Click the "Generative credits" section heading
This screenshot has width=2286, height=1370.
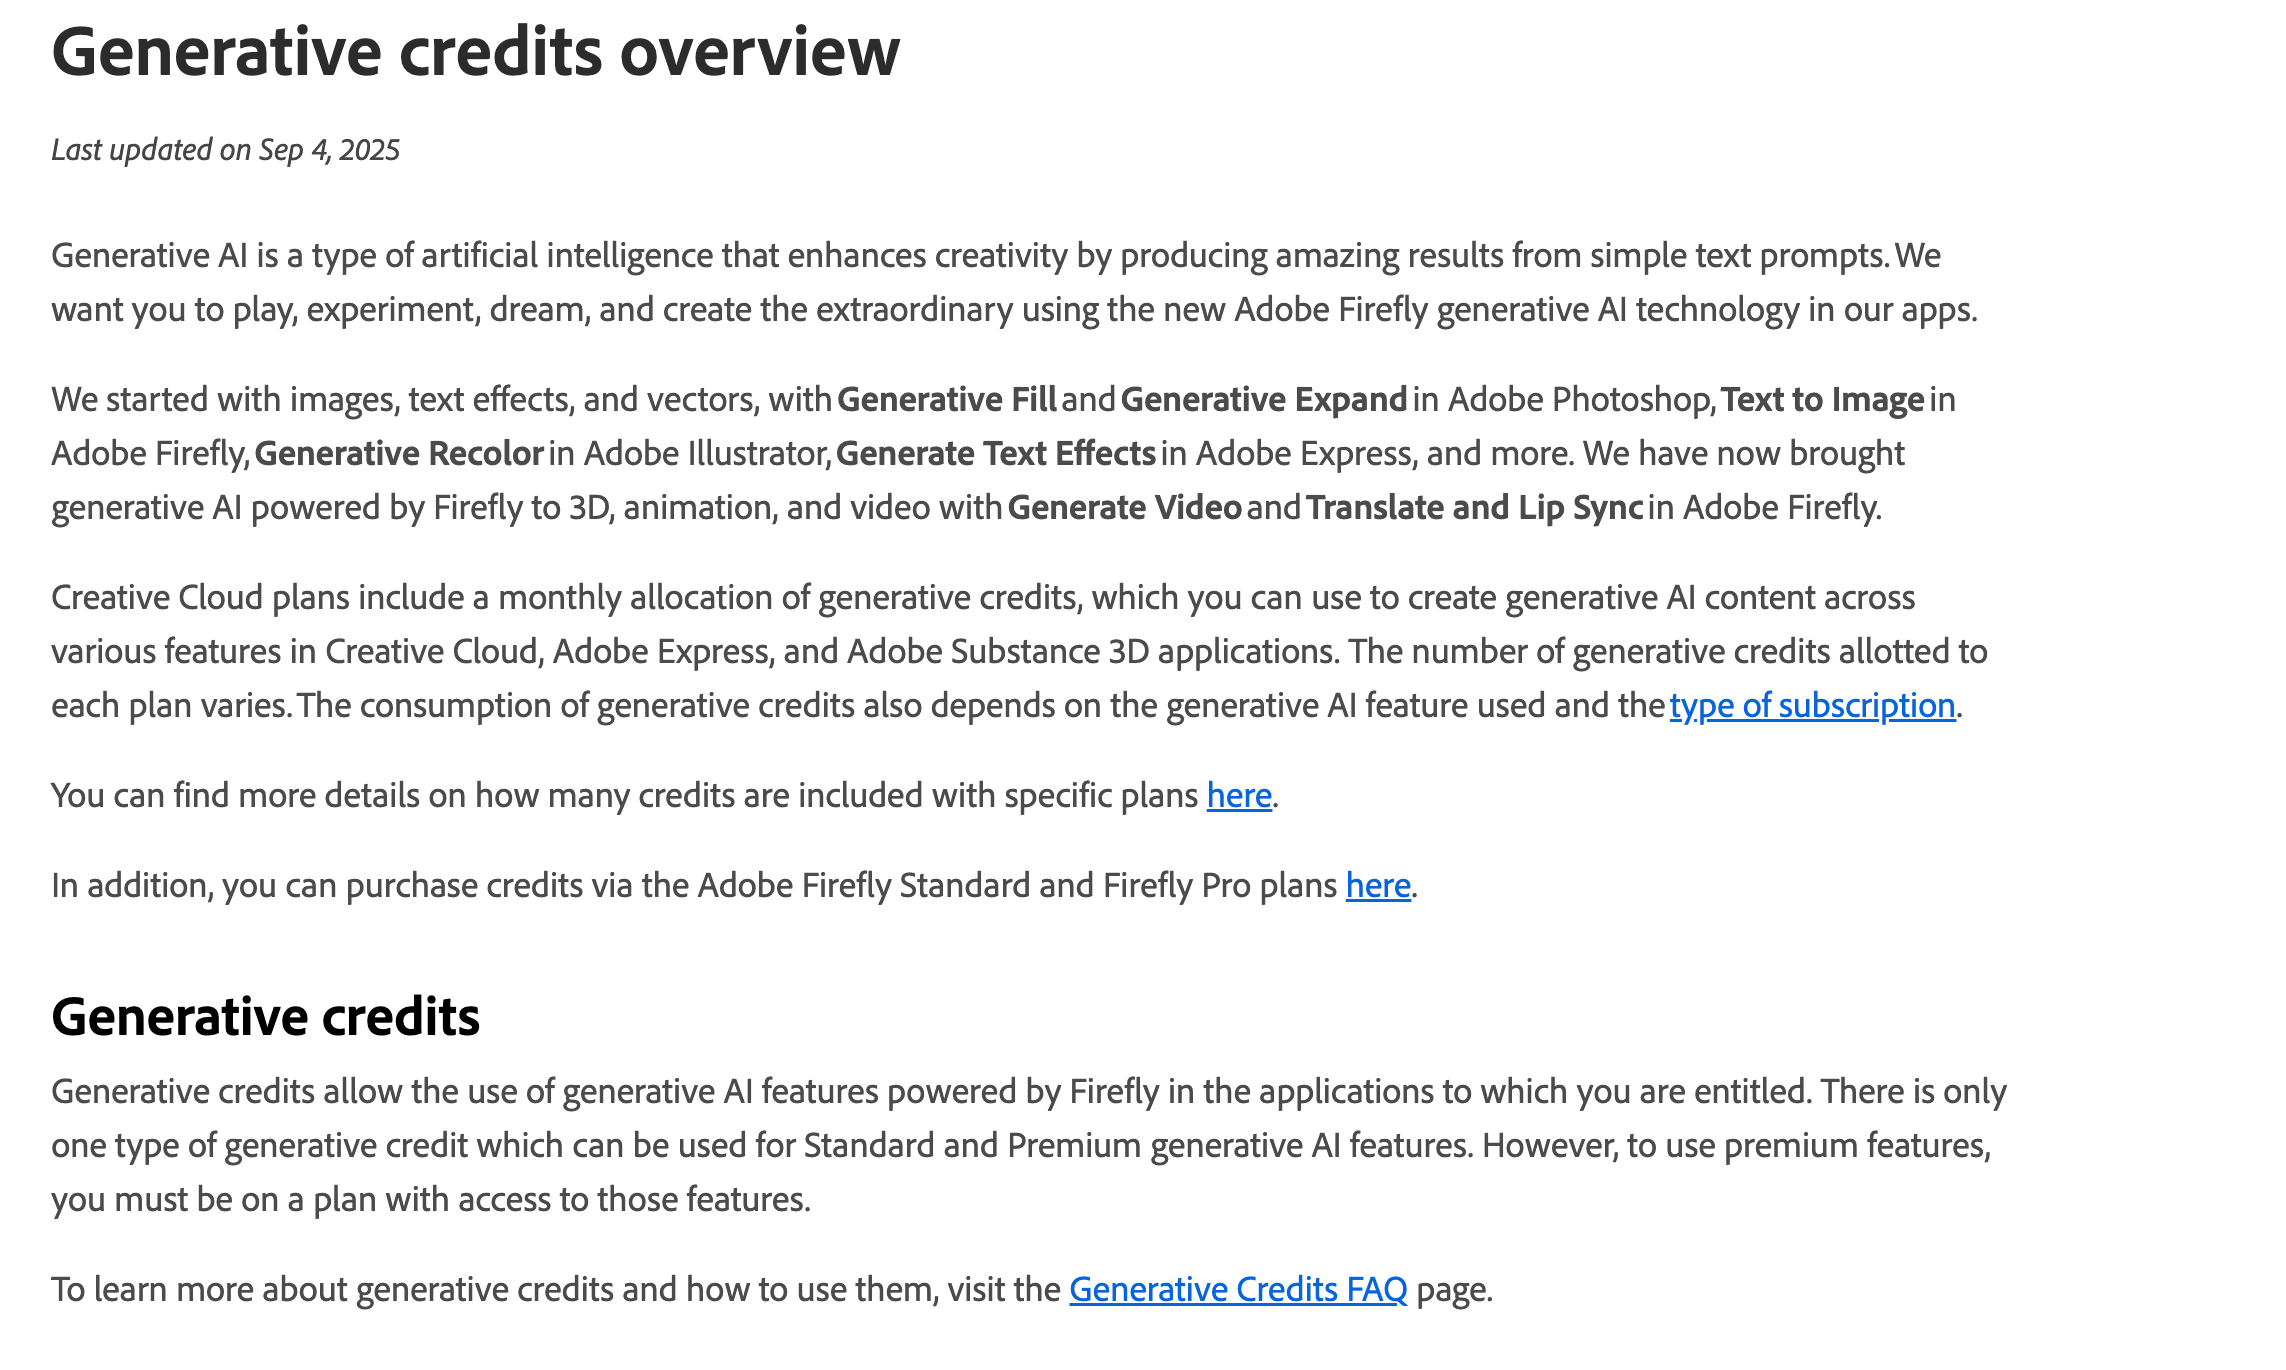(266, 1017)
